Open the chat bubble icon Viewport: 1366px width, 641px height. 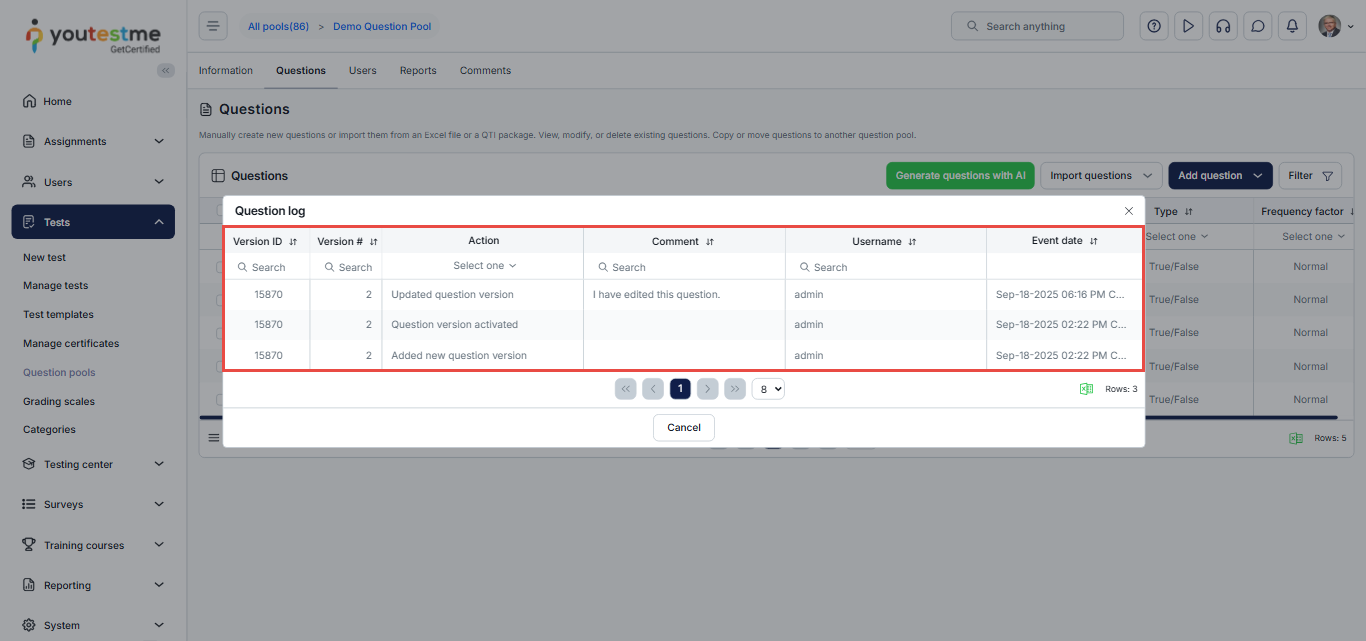point(1258,26)
